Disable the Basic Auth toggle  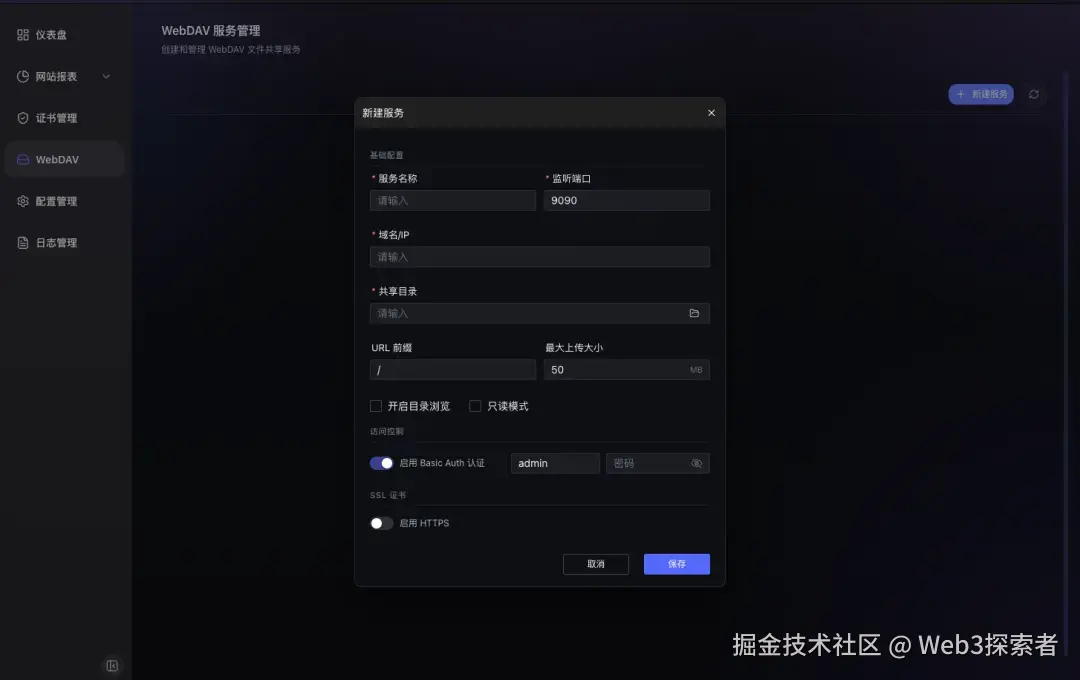[382, 463]
